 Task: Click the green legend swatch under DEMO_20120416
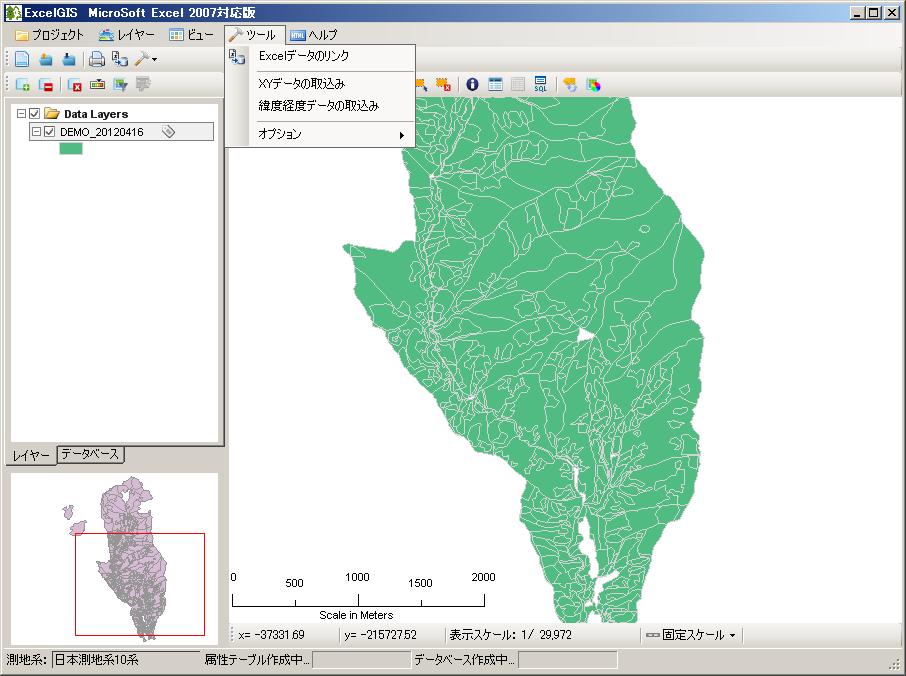pyautogui.click(x=71, y=147)
